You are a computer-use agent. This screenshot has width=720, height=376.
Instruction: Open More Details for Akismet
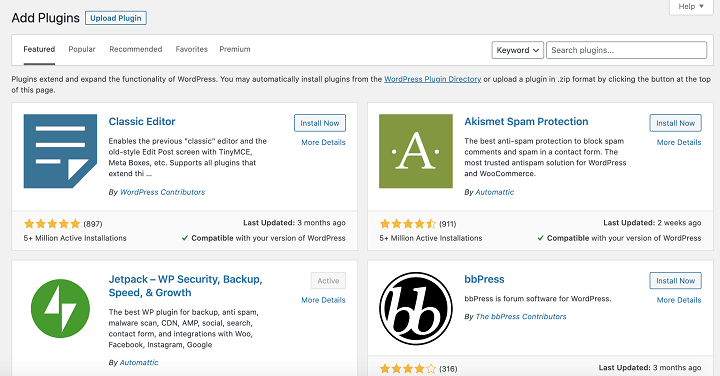[679, 142]
